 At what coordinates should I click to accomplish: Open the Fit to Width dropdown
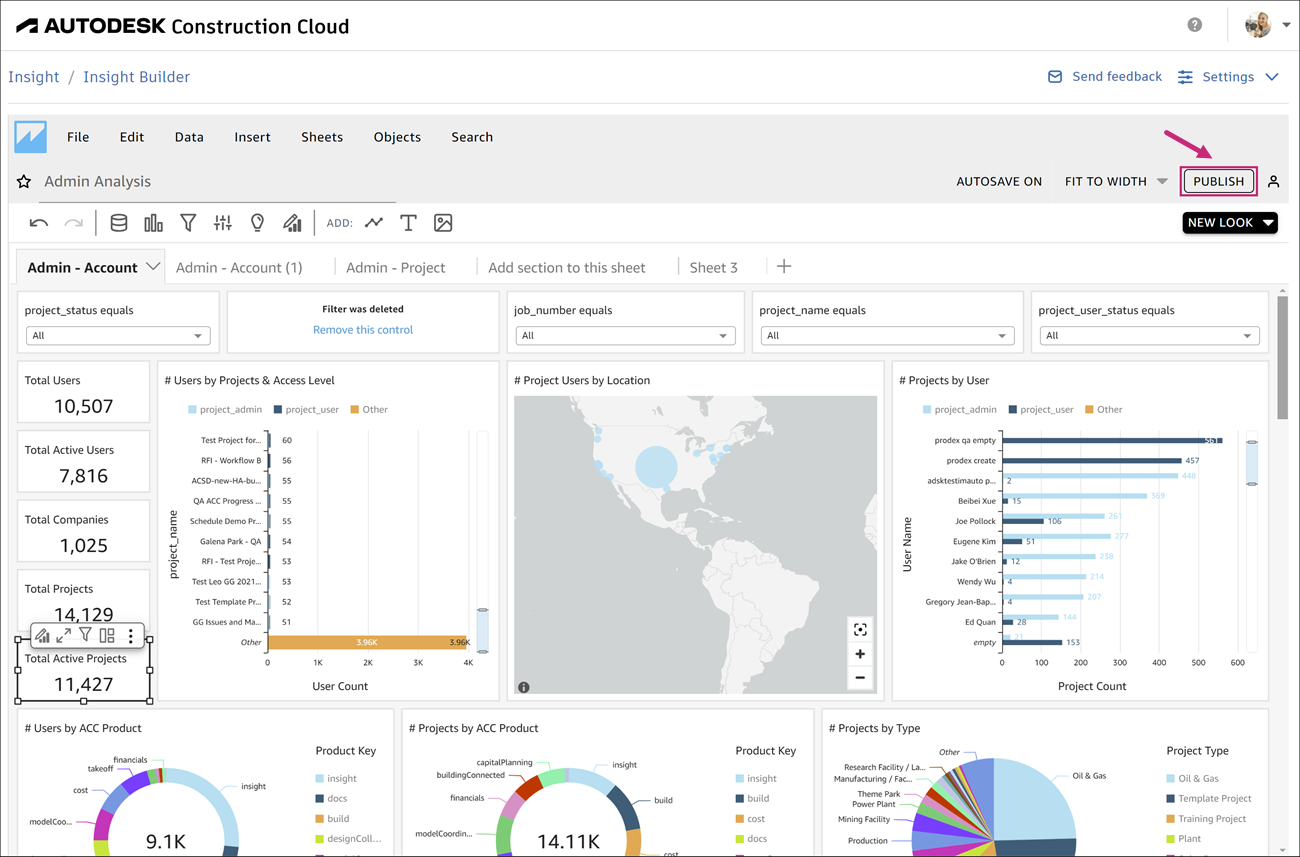1116,181
